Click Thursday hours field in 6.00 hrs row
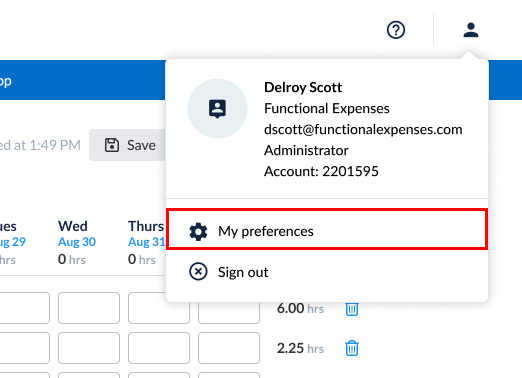The height and width of the screenshot is (378, 522). 159,308
